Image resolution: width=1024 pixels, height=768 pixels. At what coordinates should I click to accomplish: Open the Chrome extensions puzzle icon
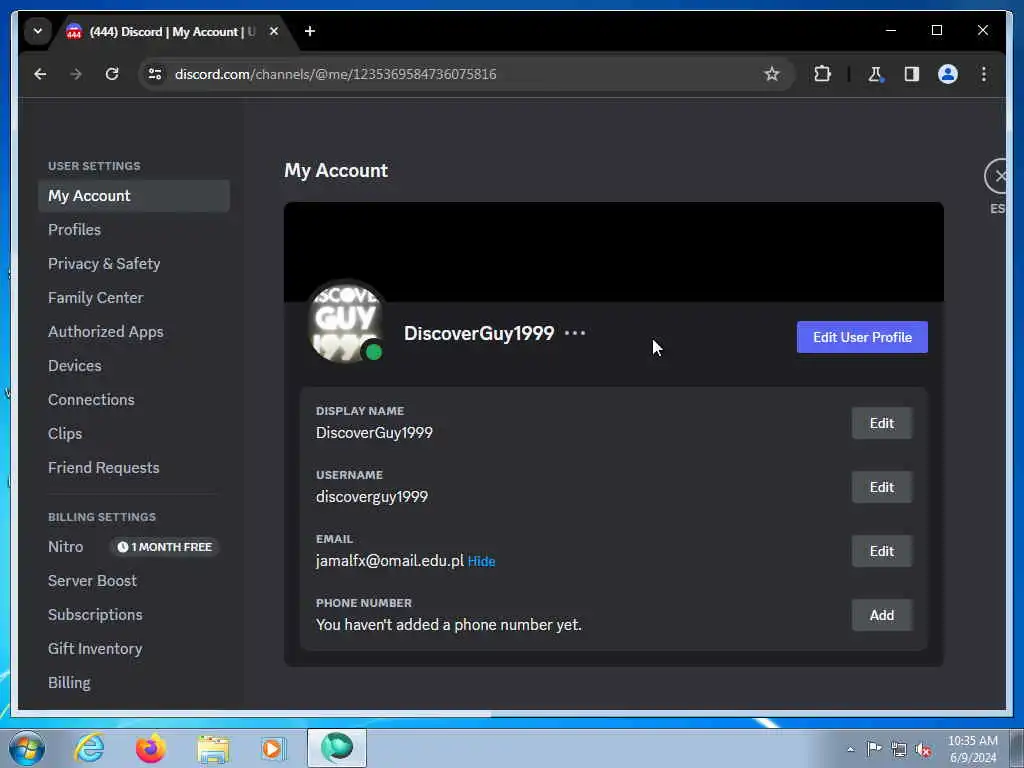(x=823, y=74)
